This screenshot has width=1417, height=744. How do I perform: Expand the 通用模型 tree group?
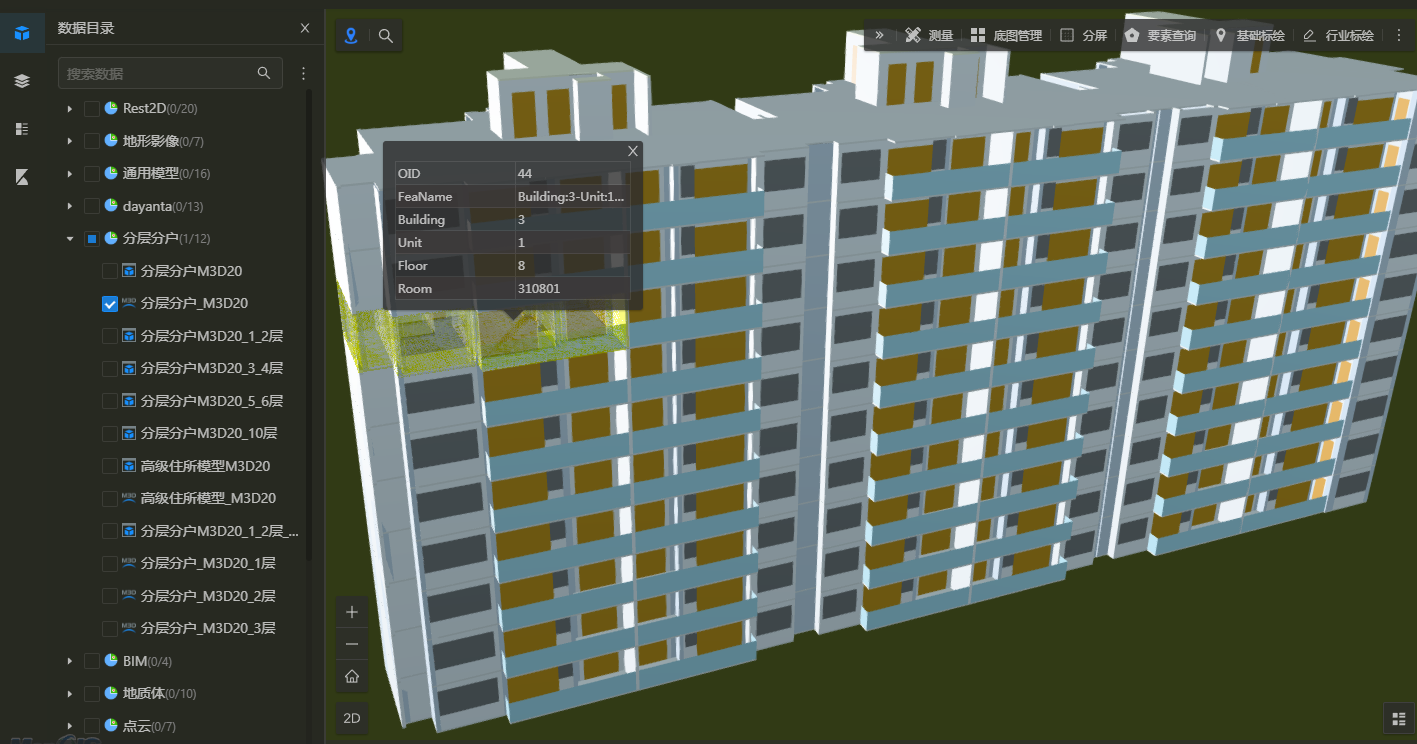[69, 173]
